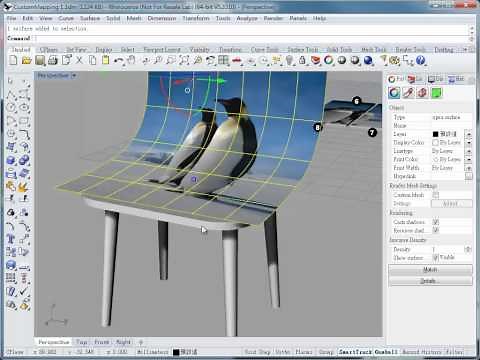
Task: Click the red car set-view icon
Action: pyautogui.click(x=237, y=60)
